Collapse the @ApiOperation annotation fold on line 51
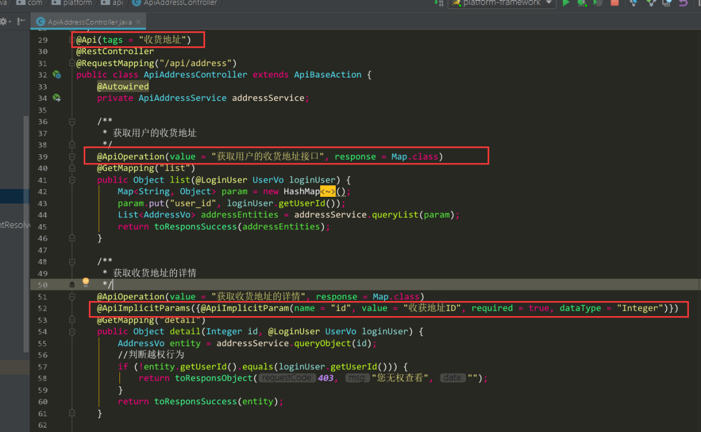 72,296
